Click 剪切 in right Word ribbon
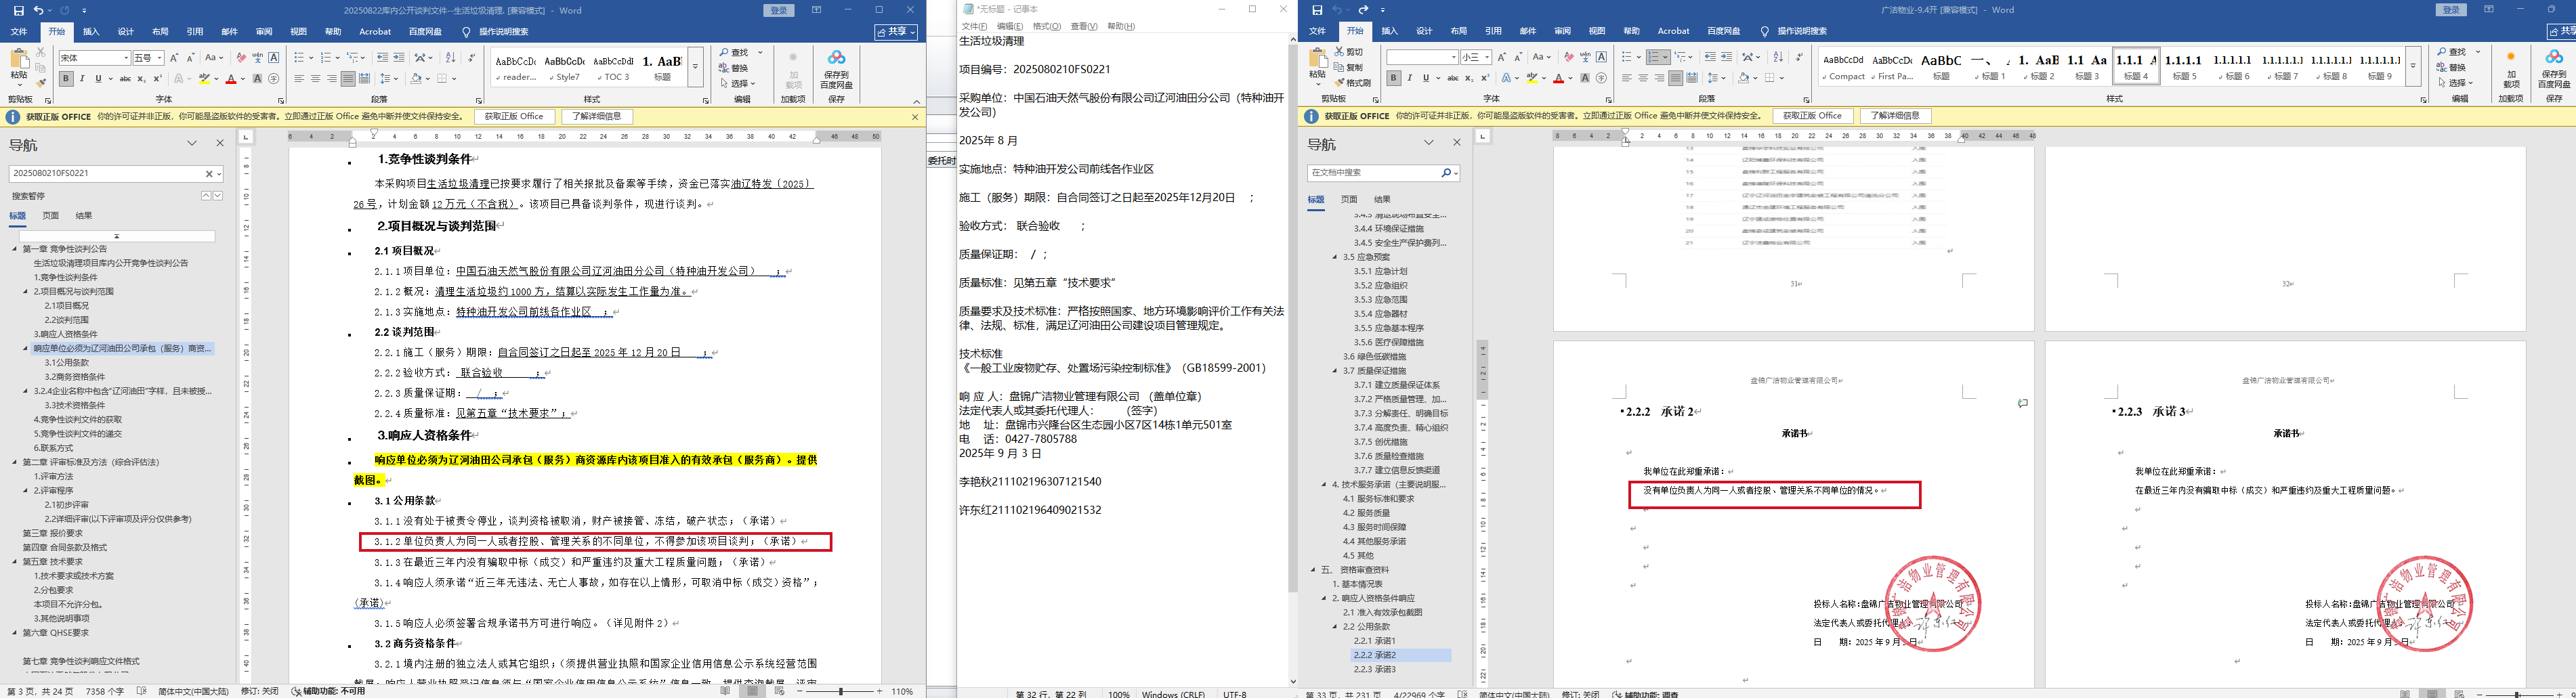Screen dimensions: 2576x698 click(x=1349, y=52)
